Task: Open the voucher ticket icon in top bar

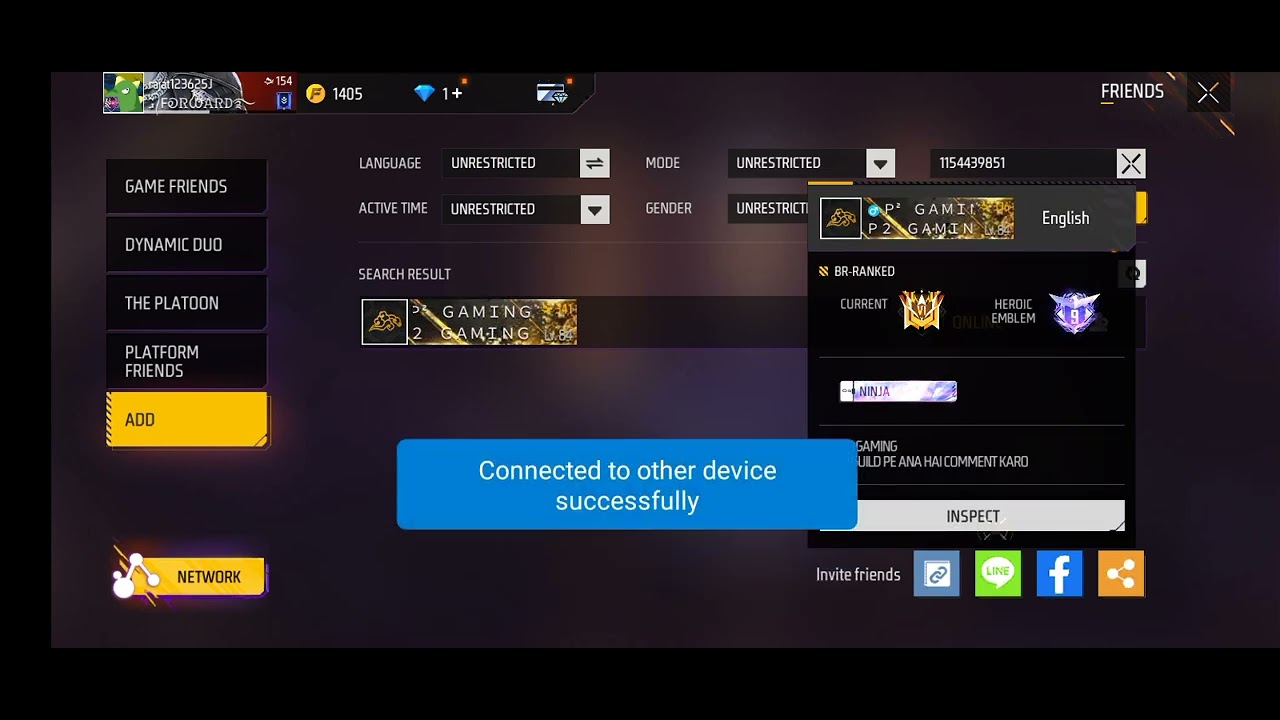Action: click(x=552, y=93)
